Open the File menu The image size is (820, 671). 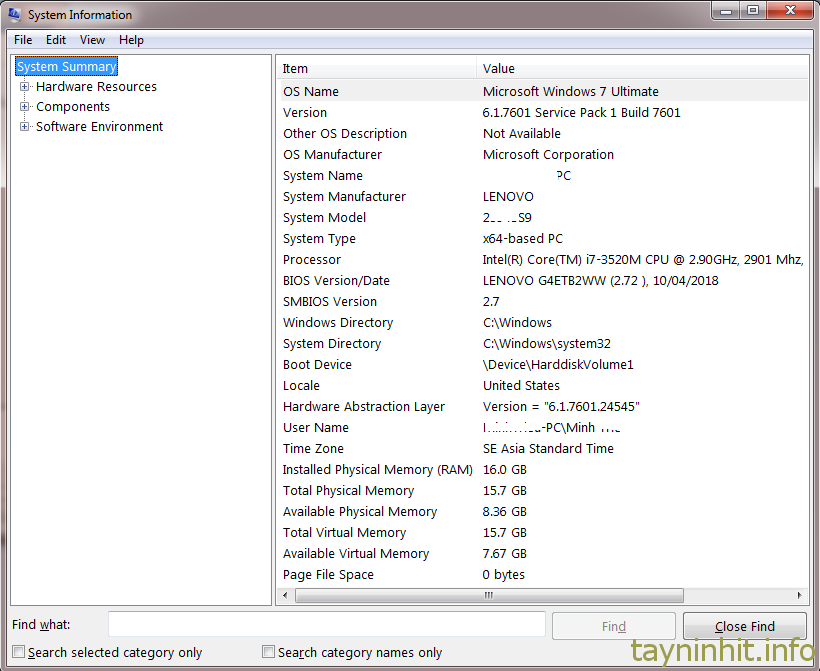coord(22,40)
